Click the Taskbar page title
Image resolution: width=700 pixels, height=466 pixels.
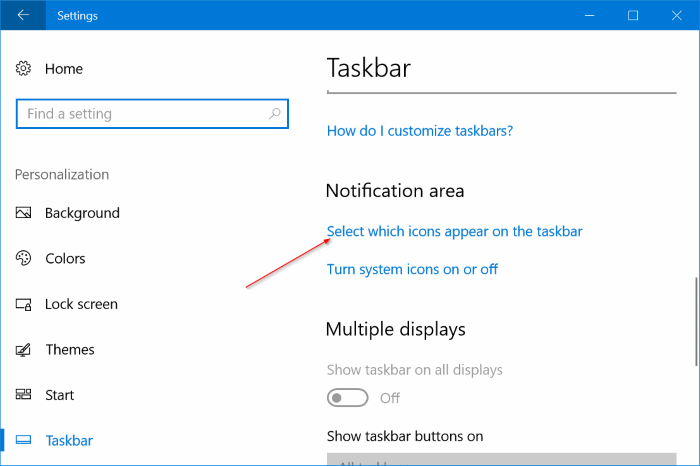(x=369, y=68)
